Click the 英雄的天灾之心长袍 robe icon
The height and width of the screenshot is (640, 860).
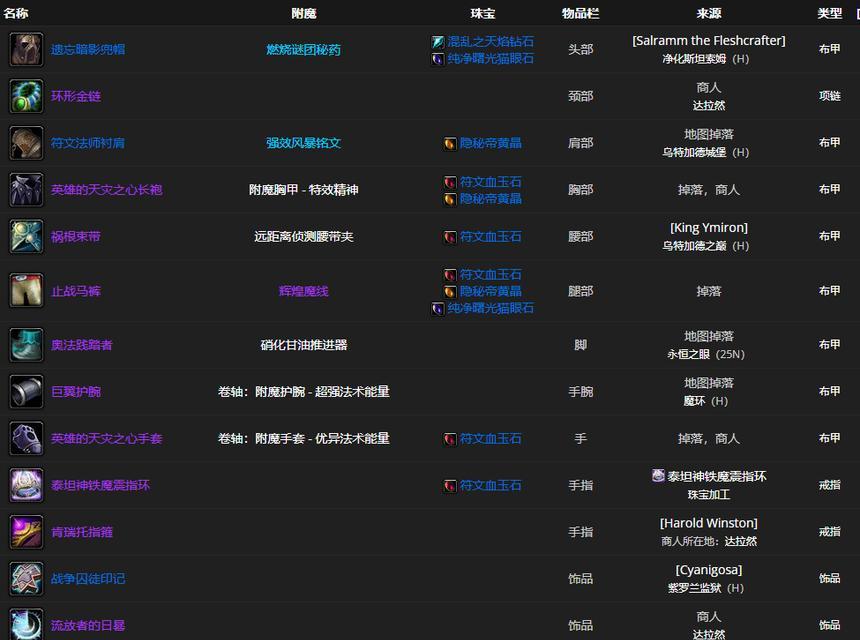pyautogui.click(x=26, y=190)
